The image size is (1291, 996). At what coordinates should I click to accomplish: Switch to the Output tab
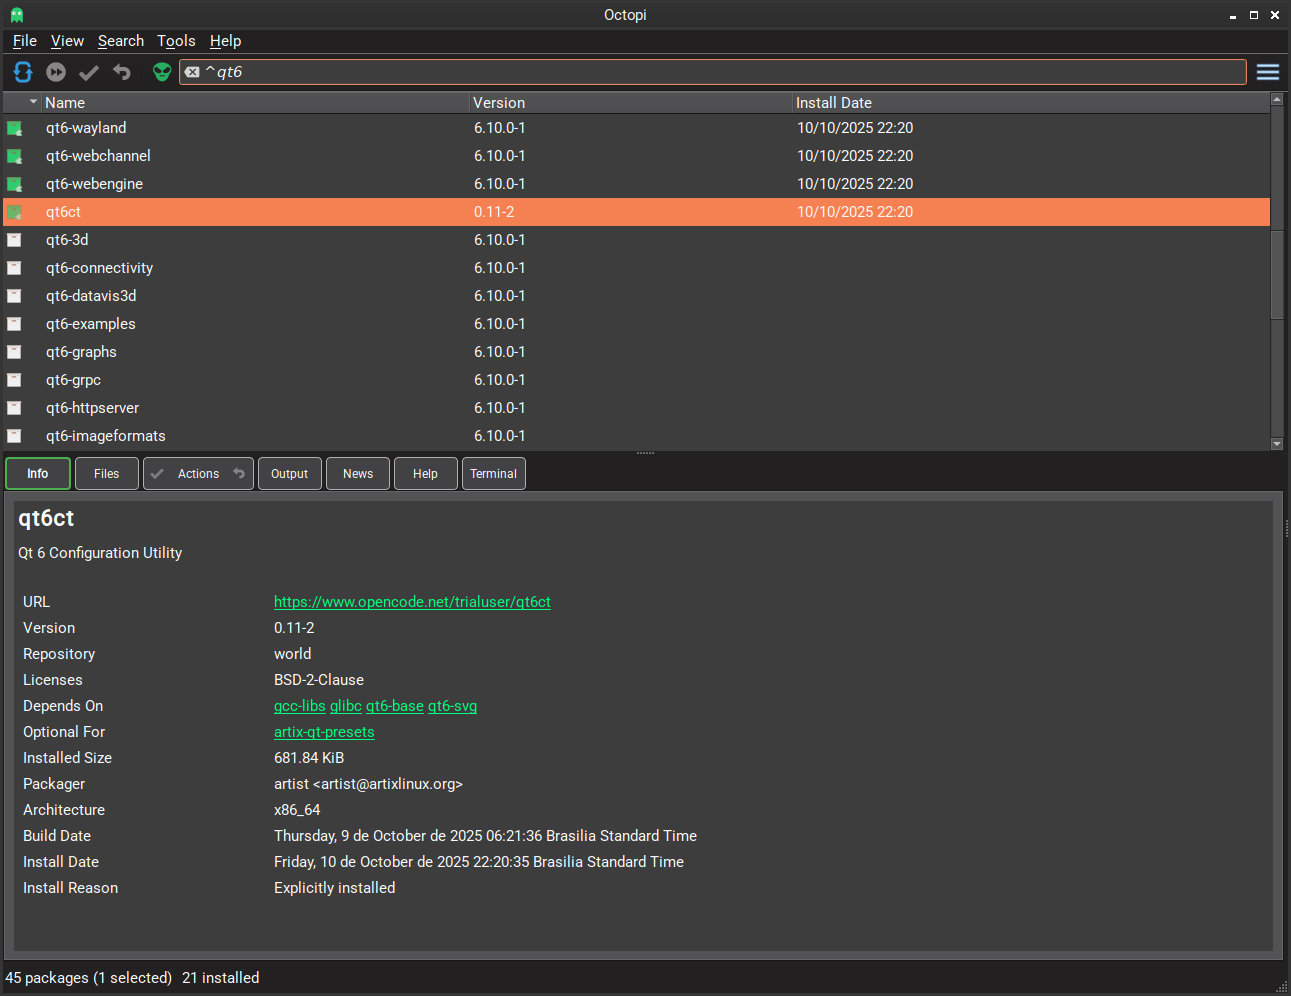290,474
